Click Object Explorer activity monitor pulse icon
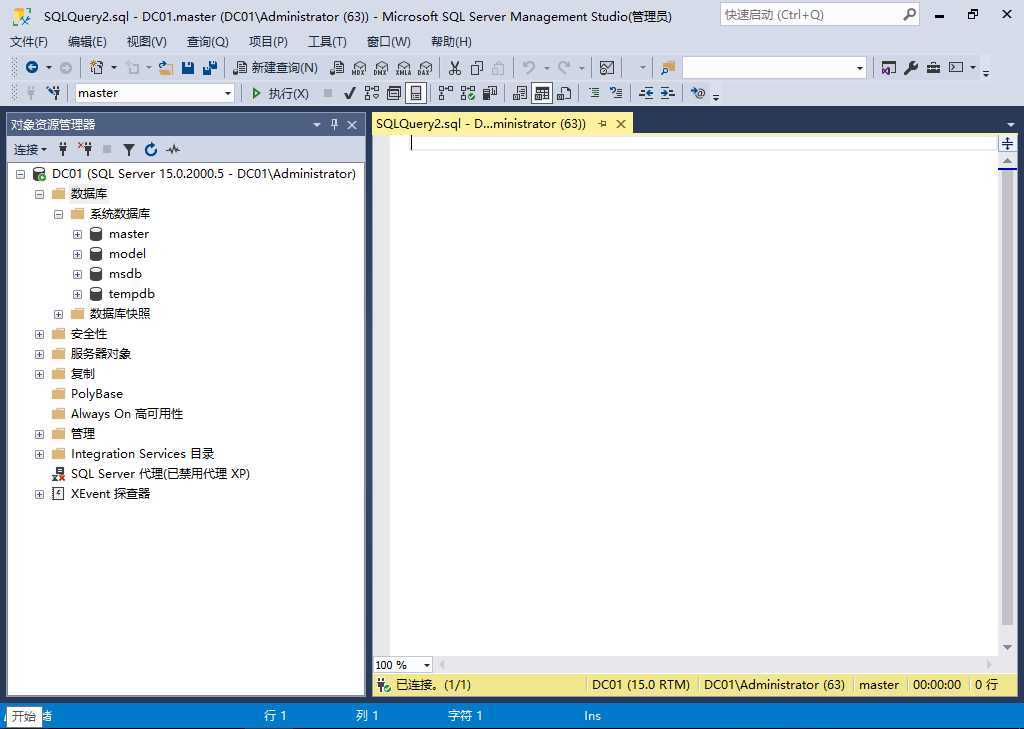This screenshot has width=1024, height=729. point(173,150)
